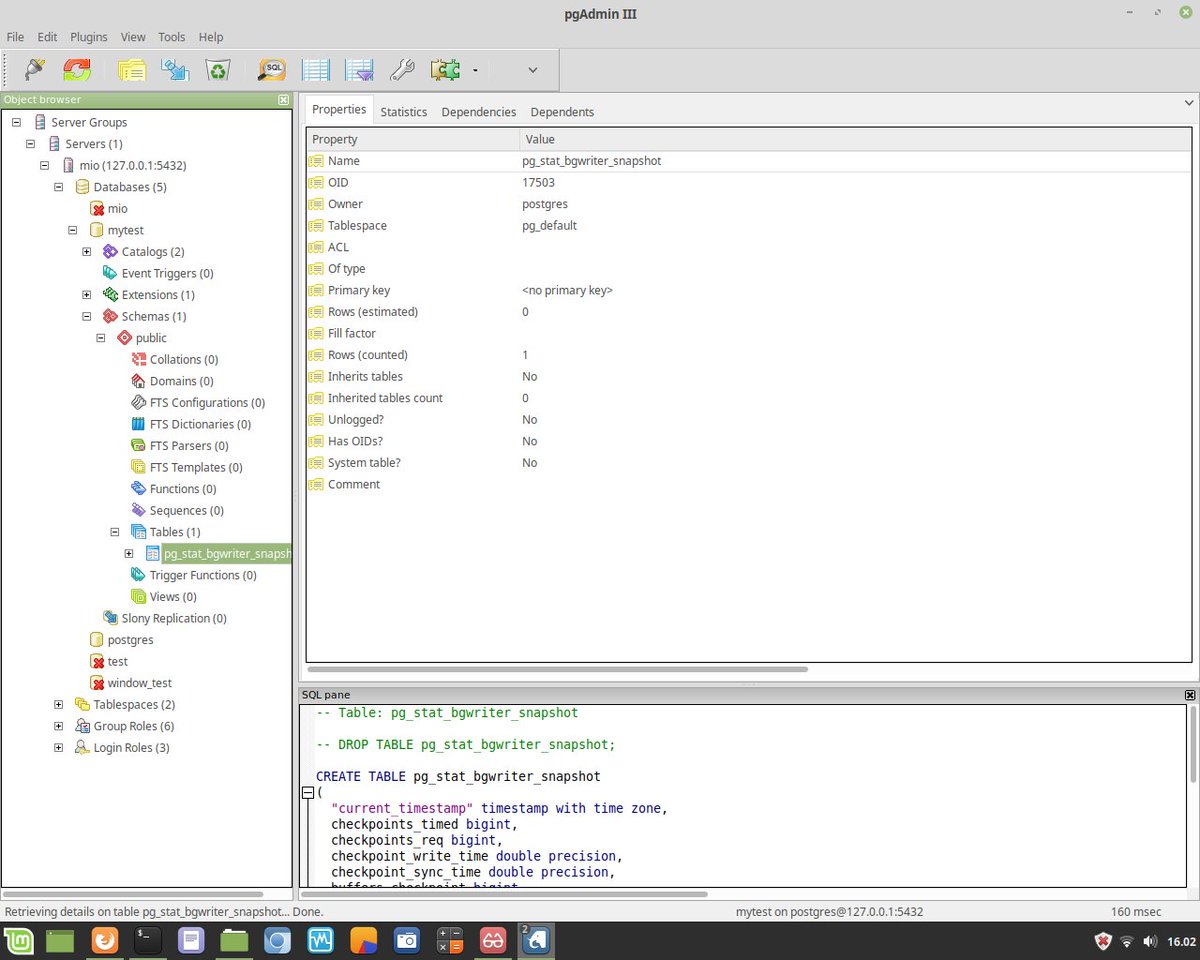Open the toolbar overflow chevron dropdown

[x=531, y=70]
